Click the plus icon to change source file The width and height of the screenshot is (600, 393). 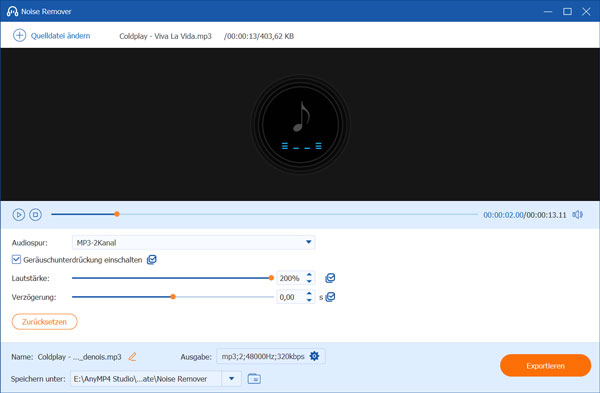[x=20, y=36]
